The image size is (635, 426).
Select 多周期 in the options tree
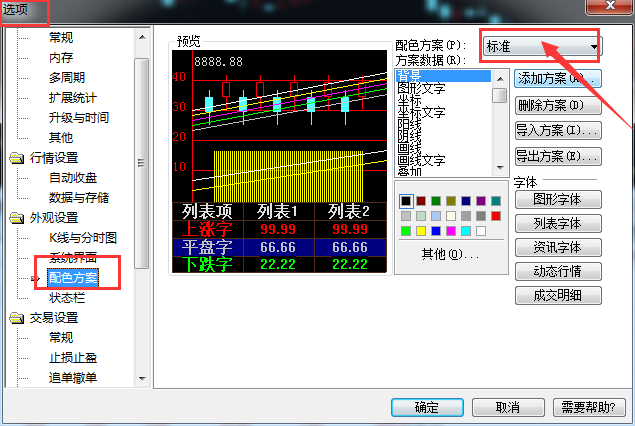67,77
